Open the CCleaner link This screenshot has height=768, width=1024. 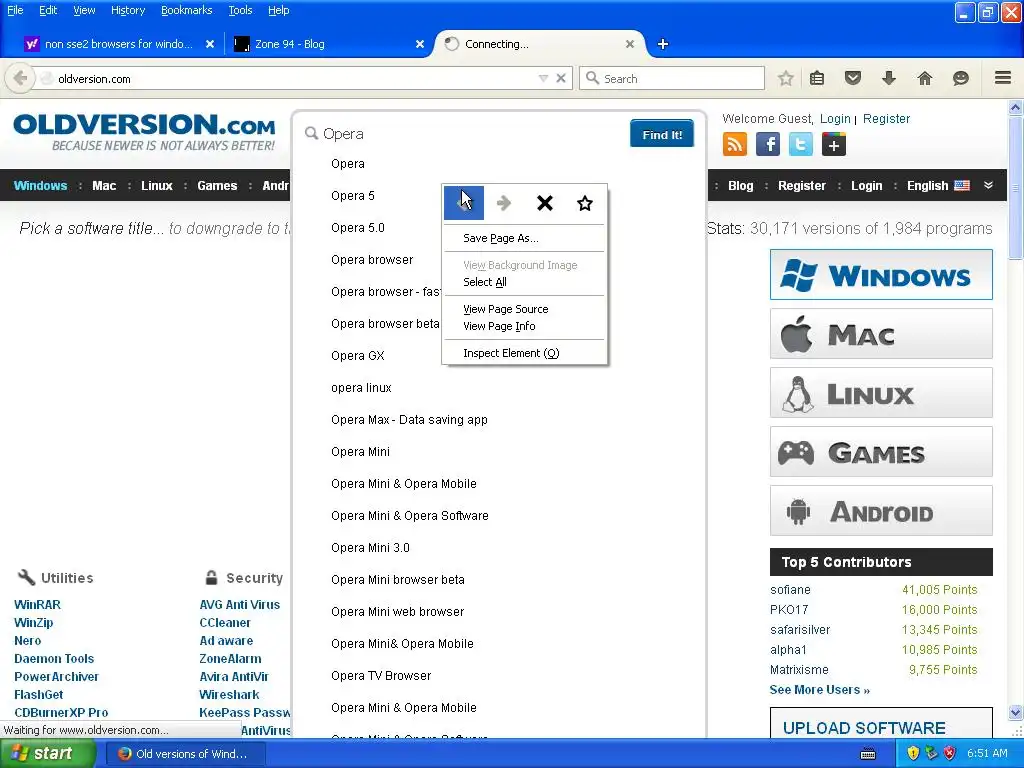tap(225, 623)
